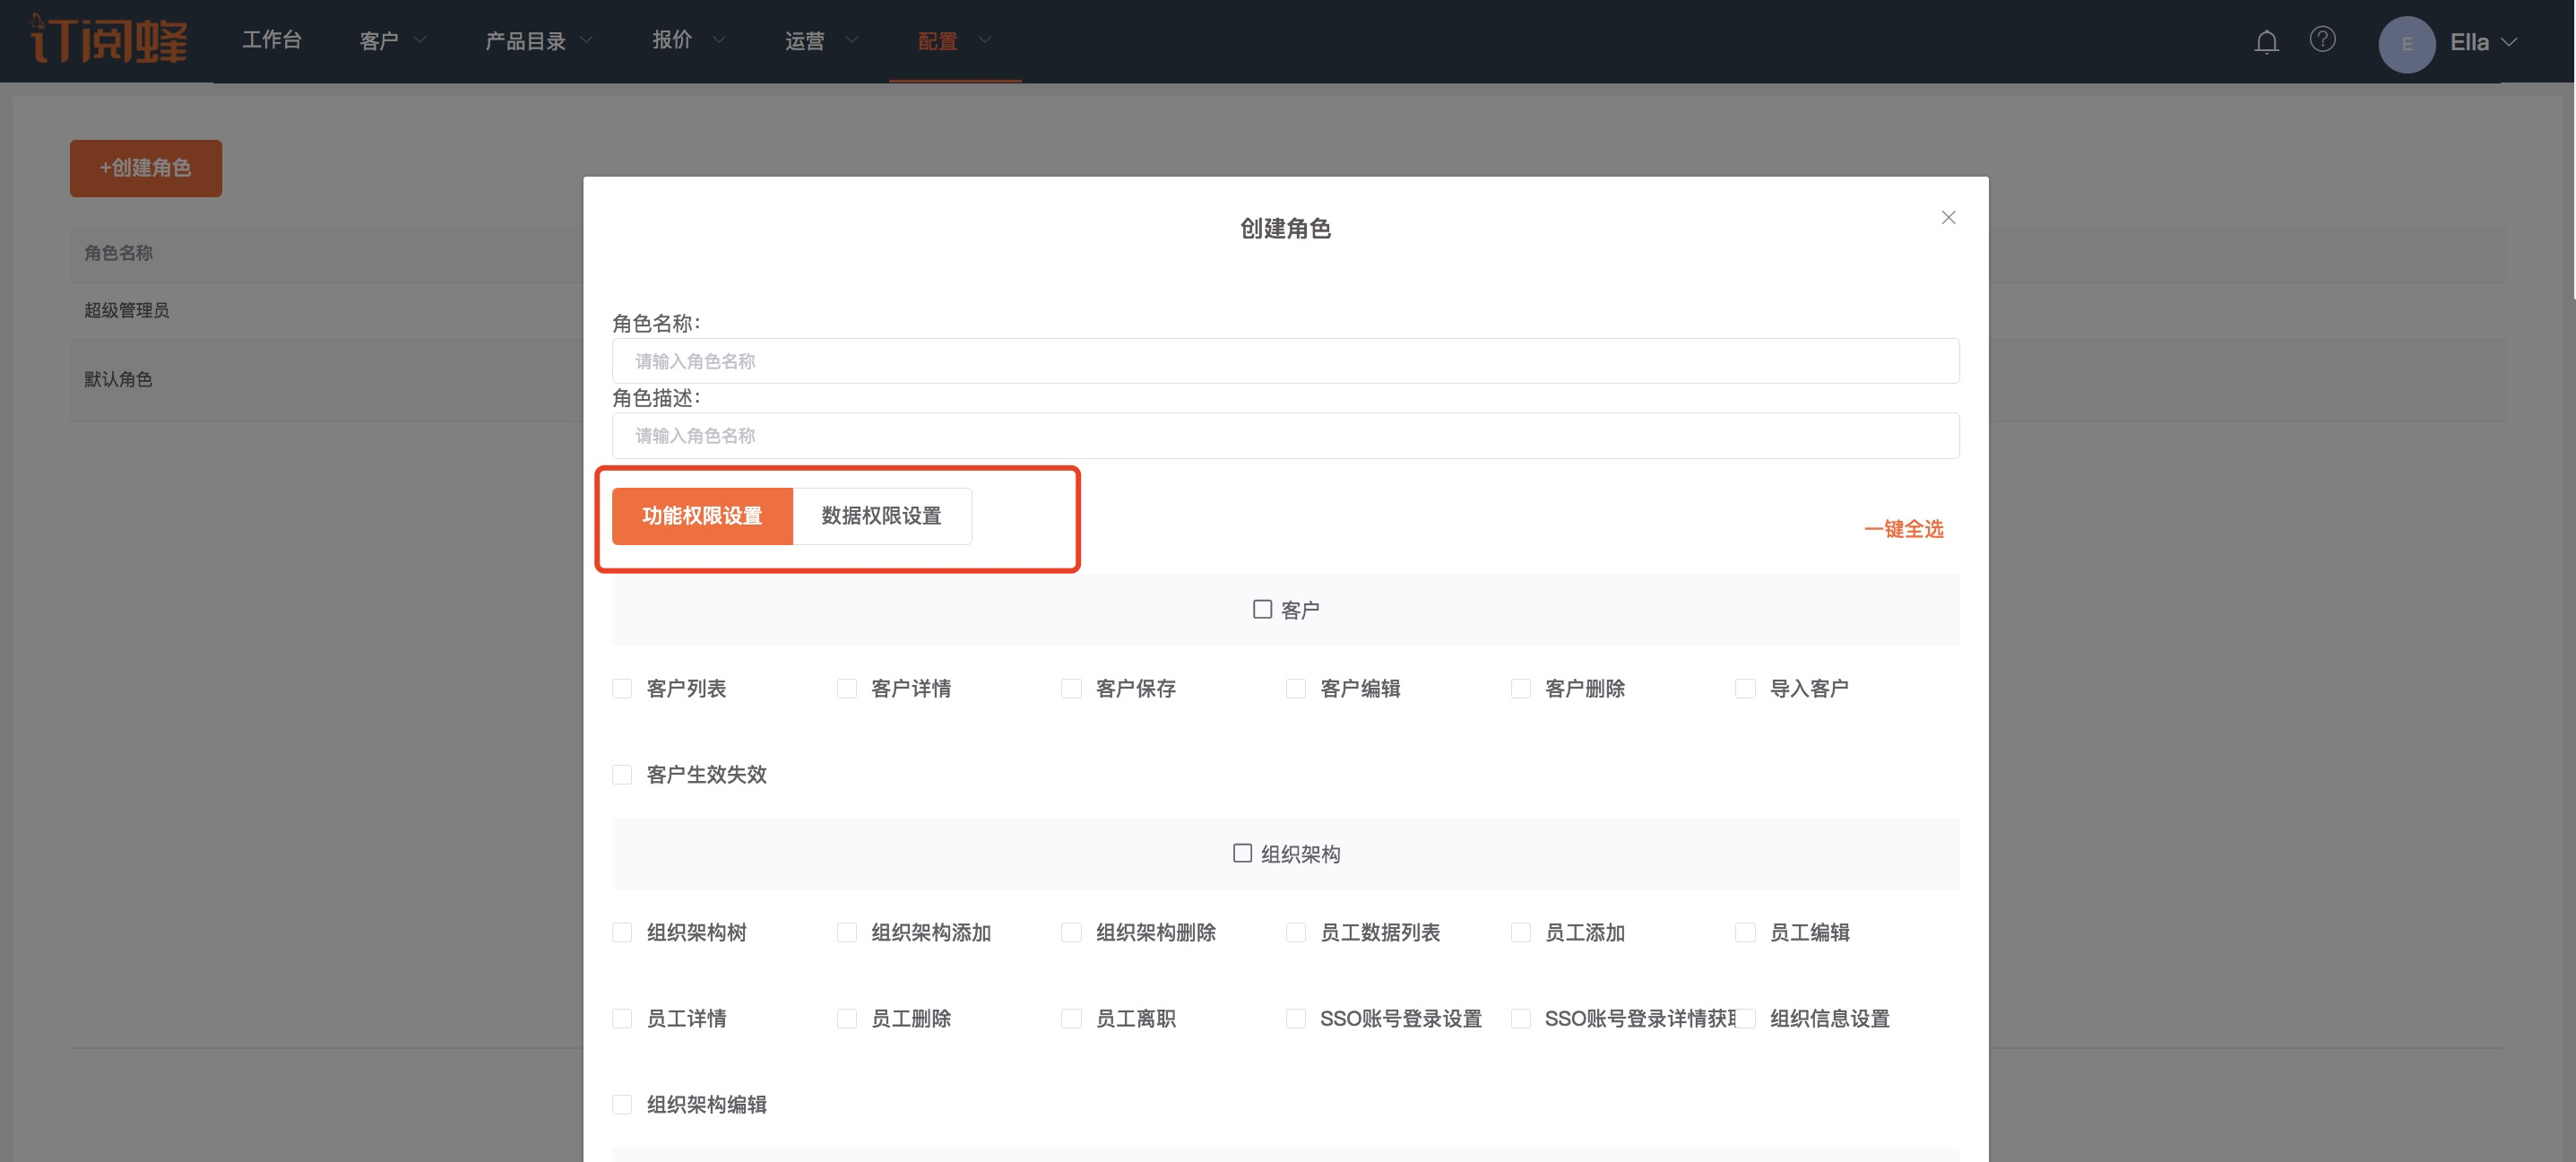
Task: Open the help question mark icon
Action: point(2322,40)
